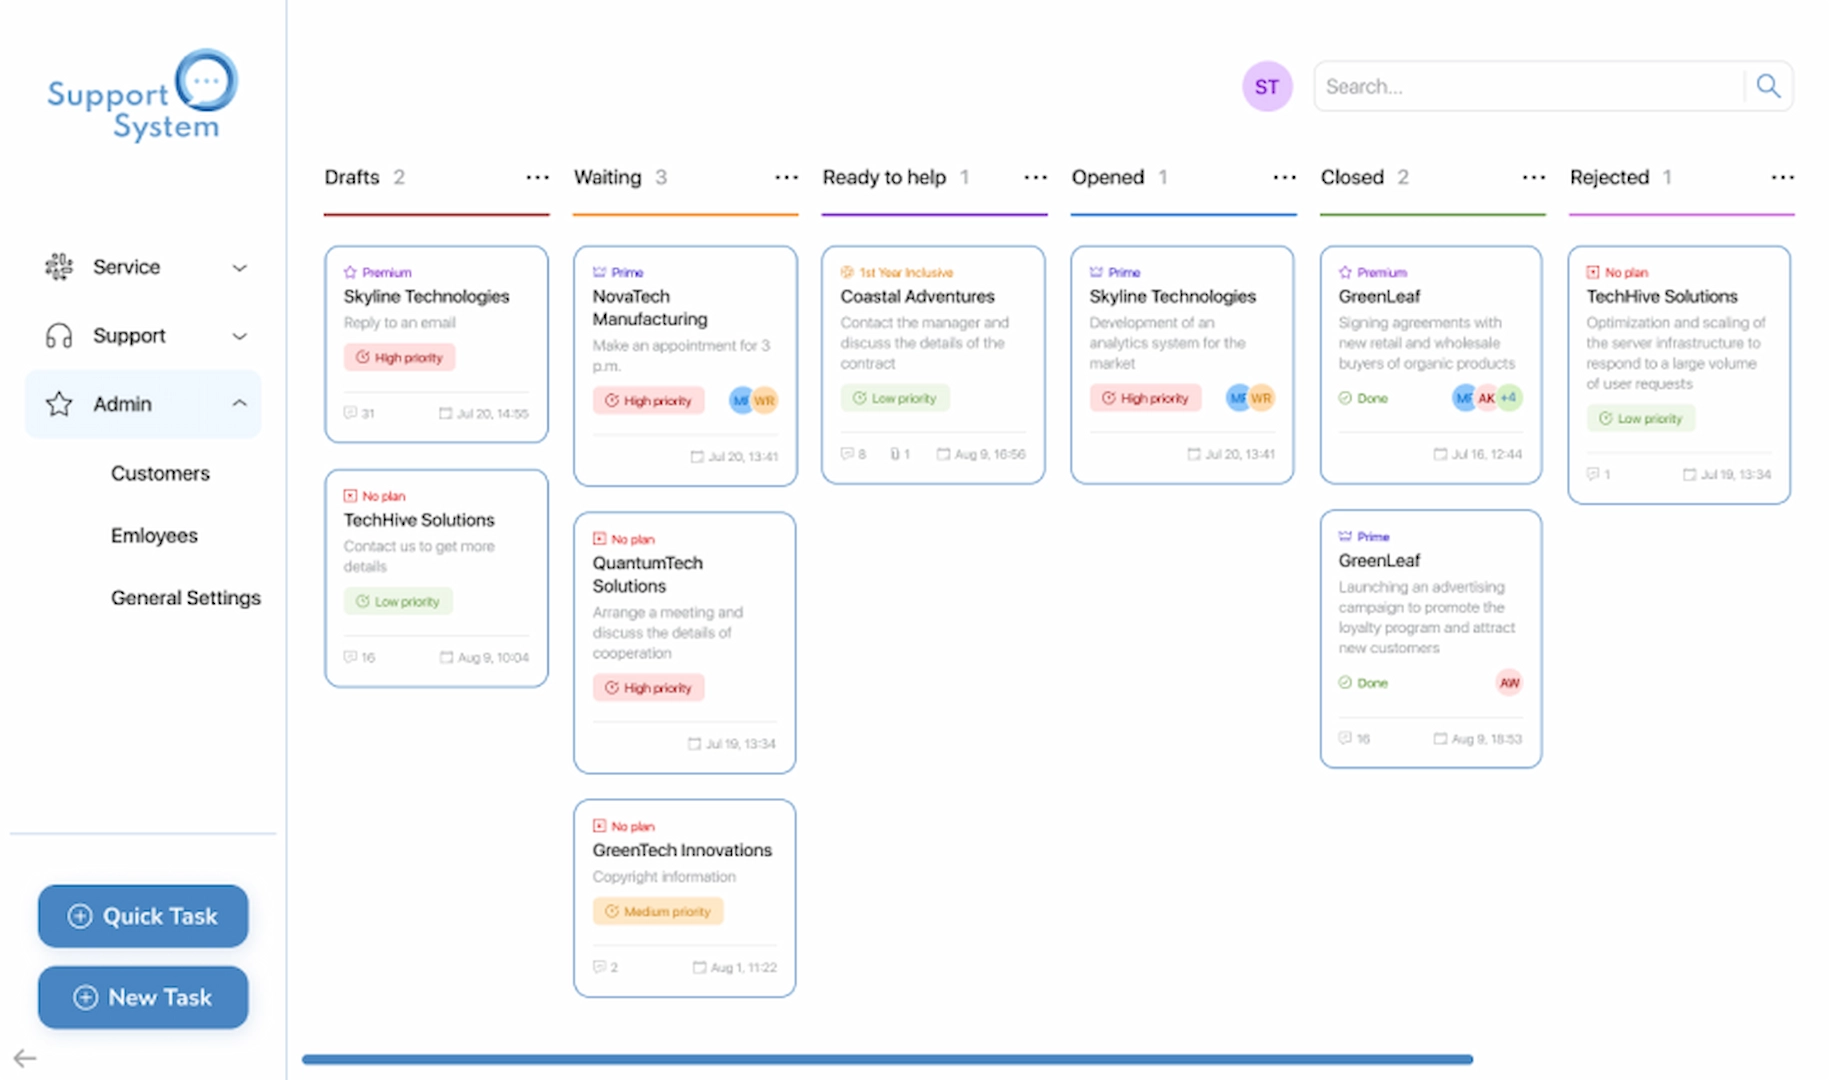
Task: Click the Quick Task button
Action: pyautogui.click(x=143, y=916)
